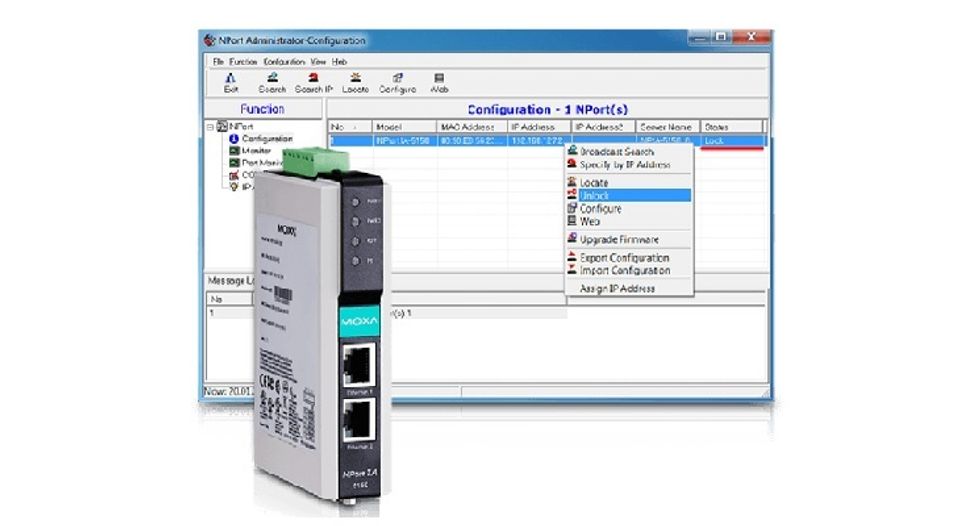Click the Export Configuration icon
980x526 pixels.
[572, 257]
